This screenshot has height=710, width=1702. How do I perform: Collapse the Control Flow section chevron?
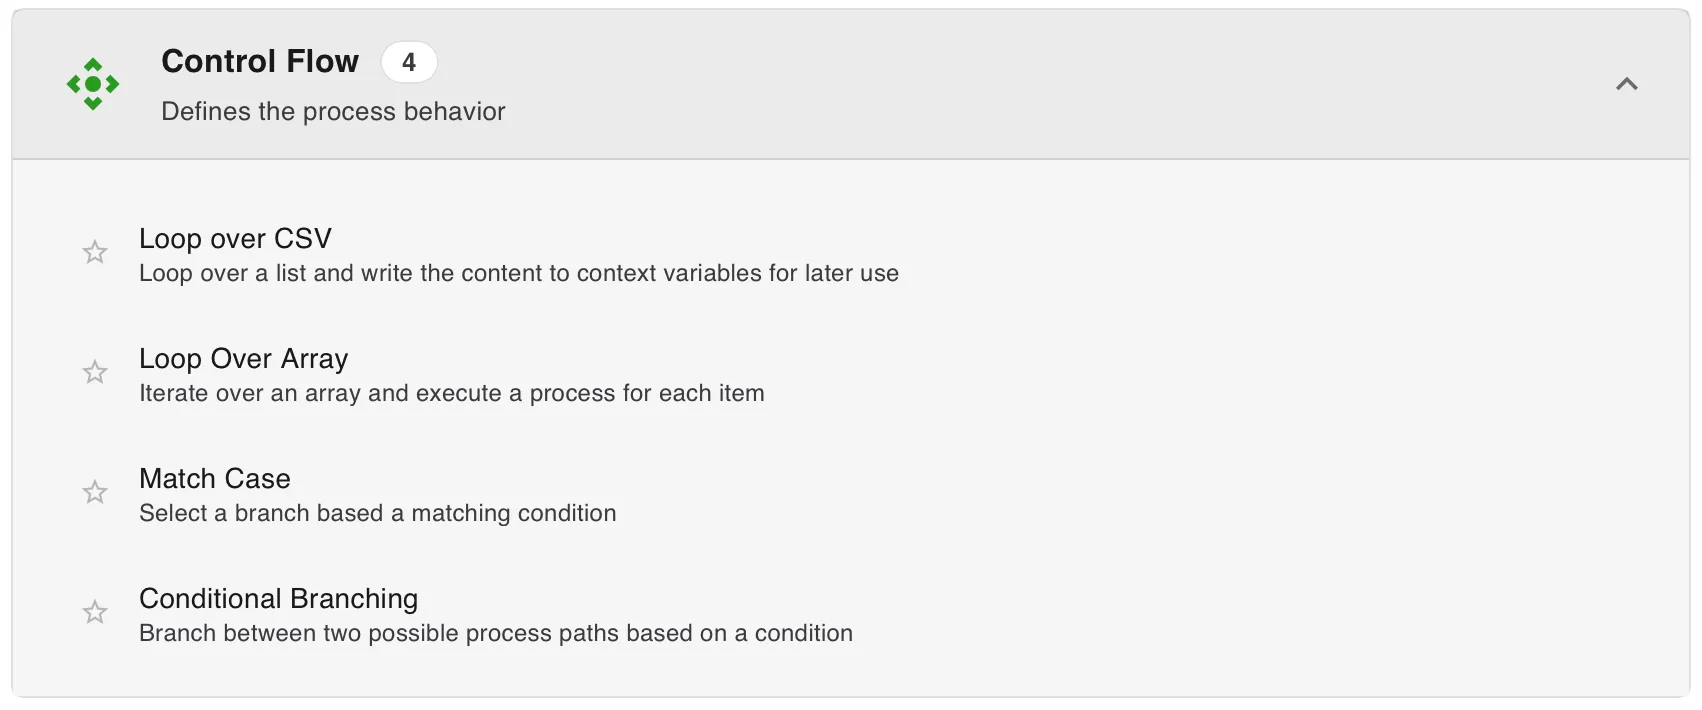pos(1627,84)
